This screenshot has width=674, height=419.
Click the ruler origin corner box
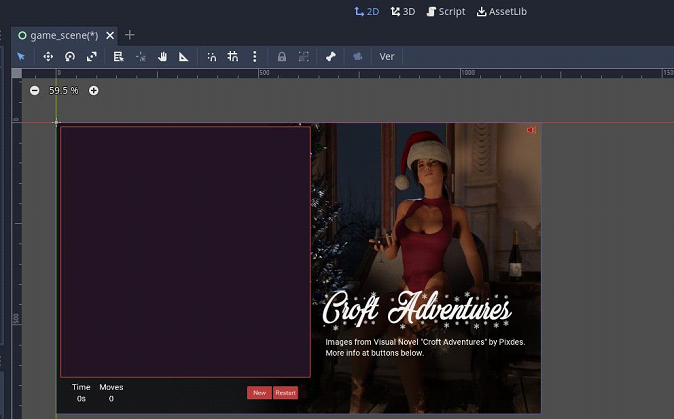[x=17, y=73]
